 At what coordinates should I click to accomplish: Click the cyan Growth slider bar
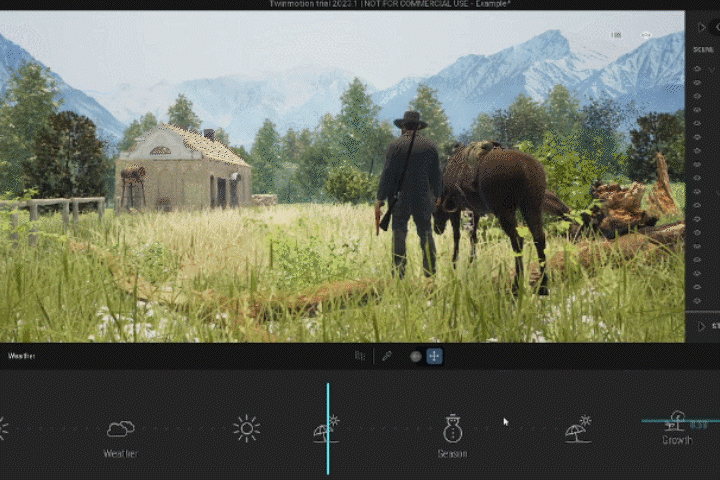(681, 420)
